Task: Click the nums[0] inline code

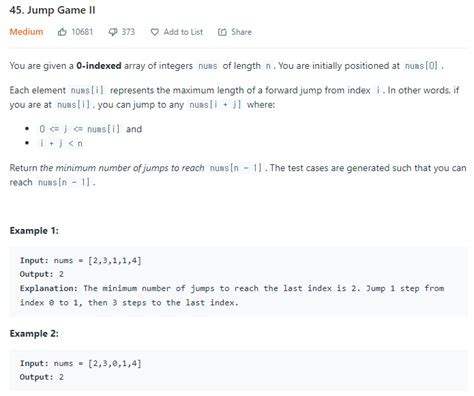Action: (421, 66)
